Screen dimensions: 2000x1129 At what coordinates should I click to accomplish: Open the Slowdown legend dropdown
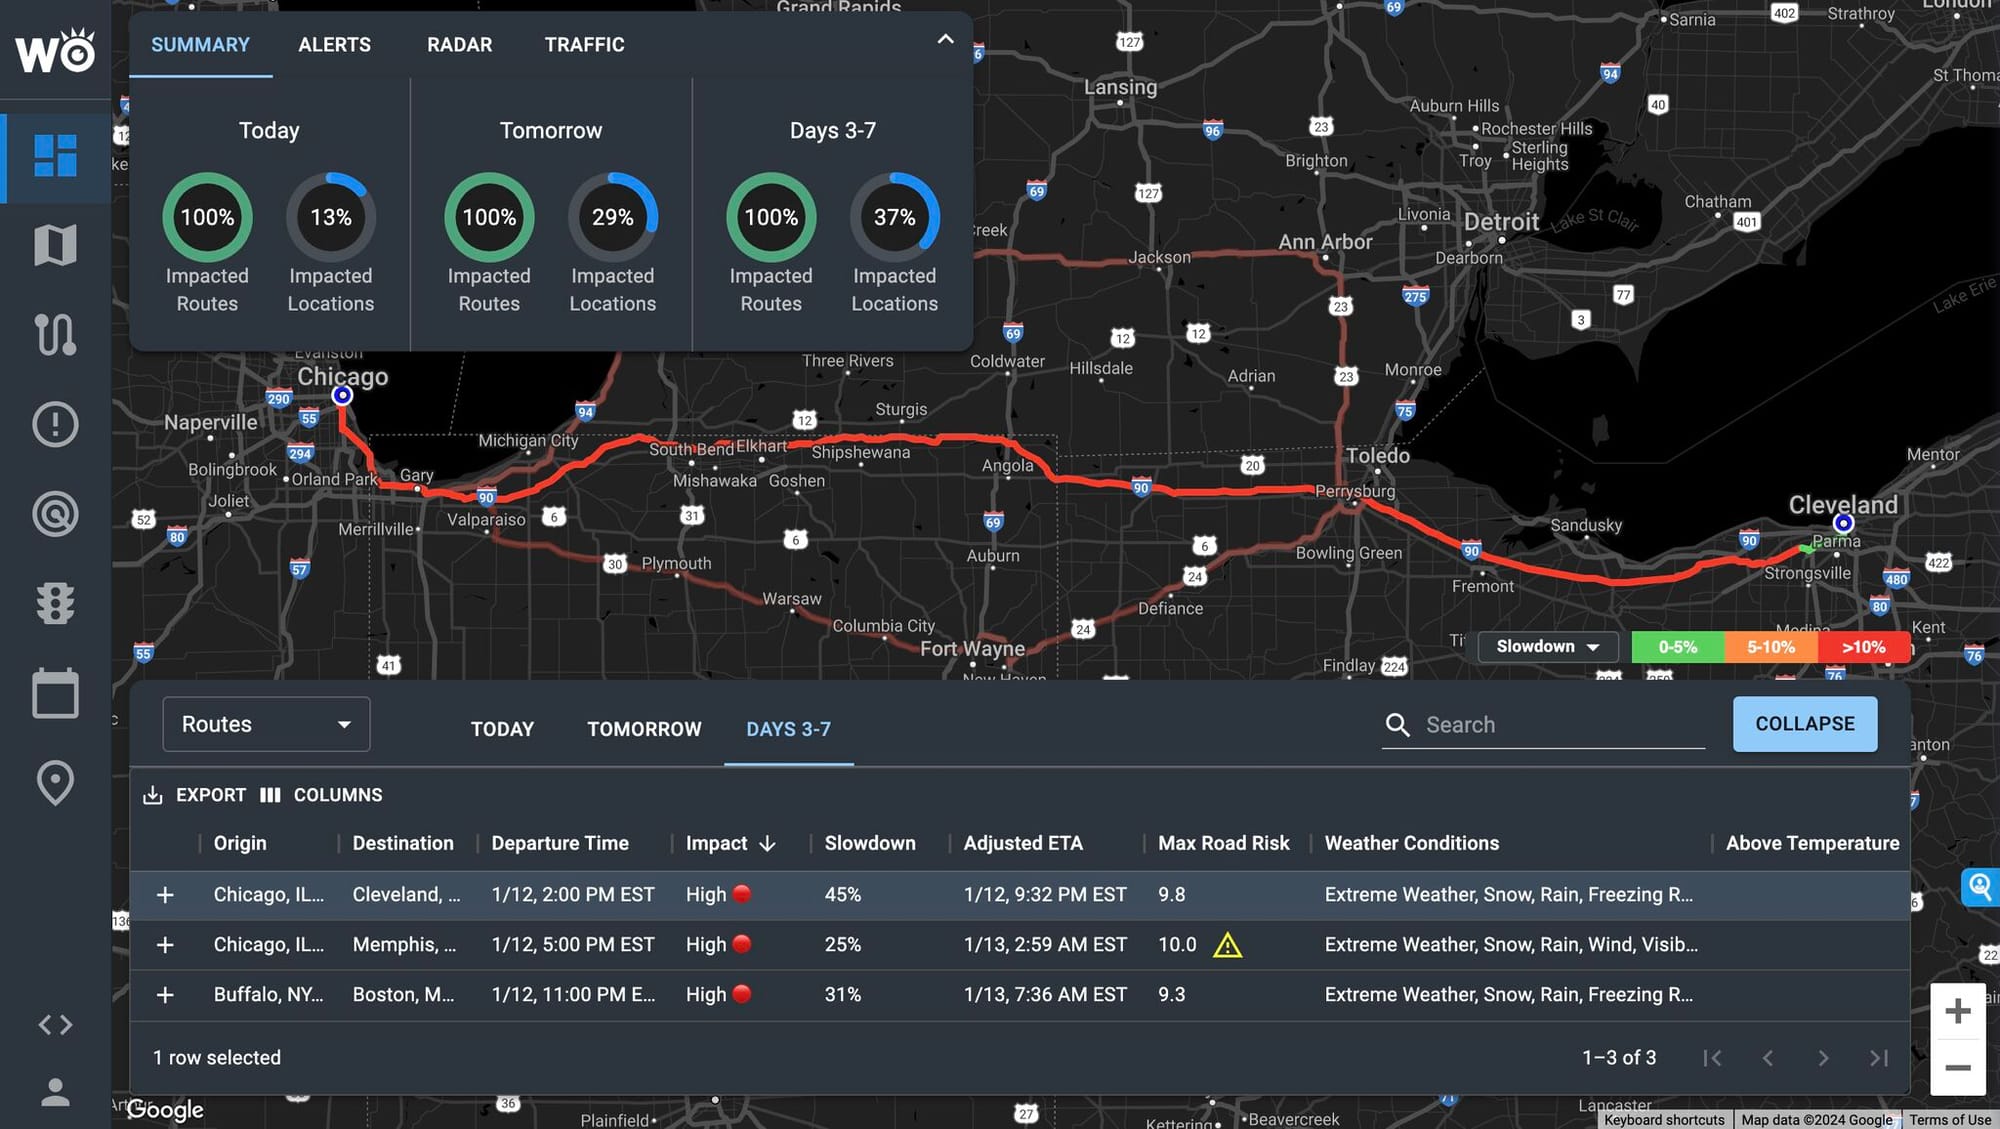pyautogui.click(x=1547, y=647)
